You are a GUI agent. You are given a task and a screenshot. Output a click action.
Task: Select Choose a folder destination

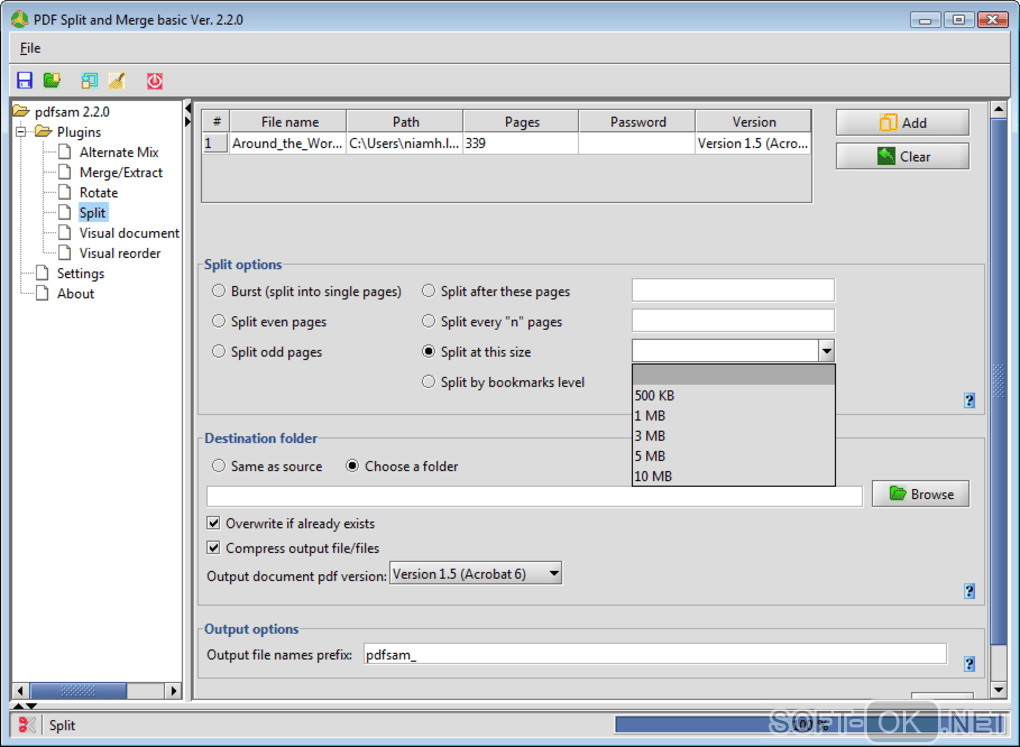(352, 466)
